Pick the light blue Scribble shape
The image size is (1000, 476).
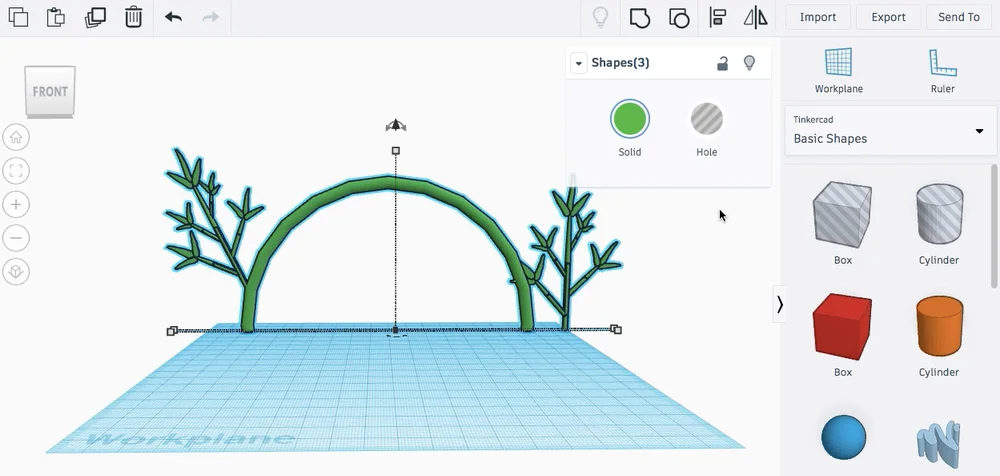(x=939, y=443)
